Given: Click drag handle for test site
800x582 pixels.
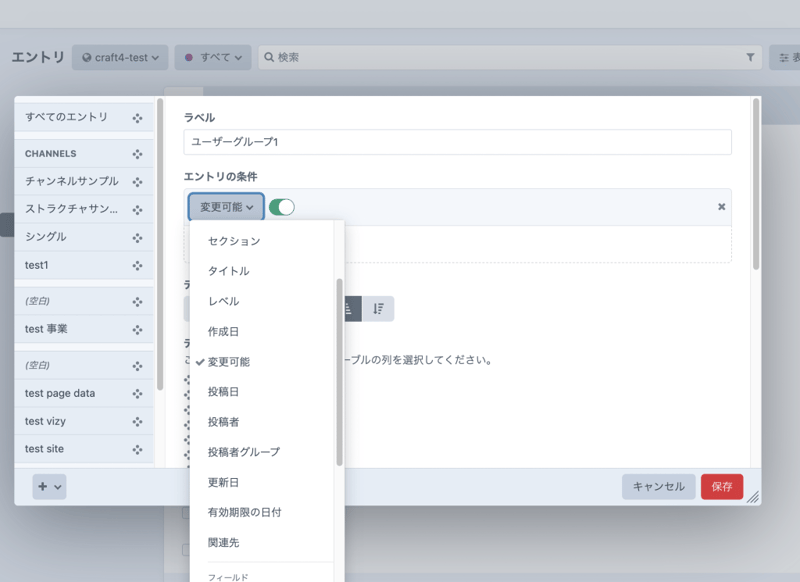Looking at the screenshot, I should tap(137, 450).
